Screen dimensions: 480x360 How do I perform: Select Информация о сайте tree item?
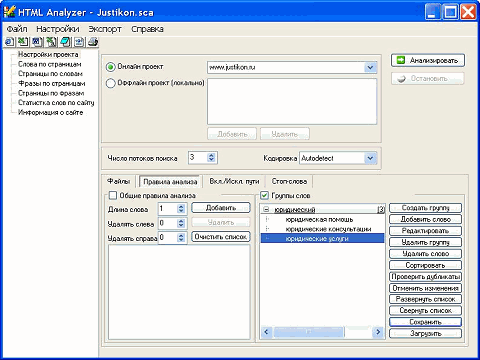point(50,112)
